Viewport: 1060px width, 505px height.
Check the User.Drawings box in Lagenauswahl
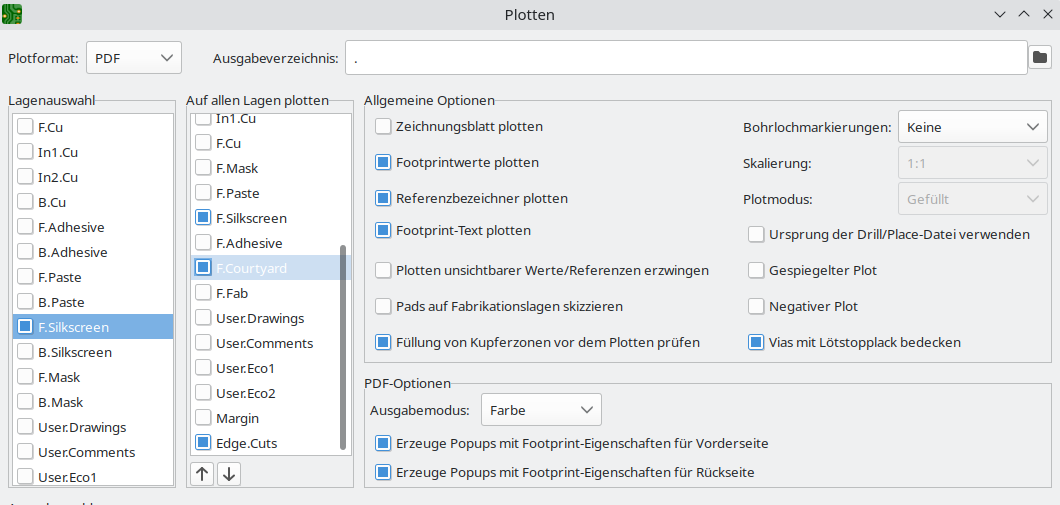[x=25, y=427]
